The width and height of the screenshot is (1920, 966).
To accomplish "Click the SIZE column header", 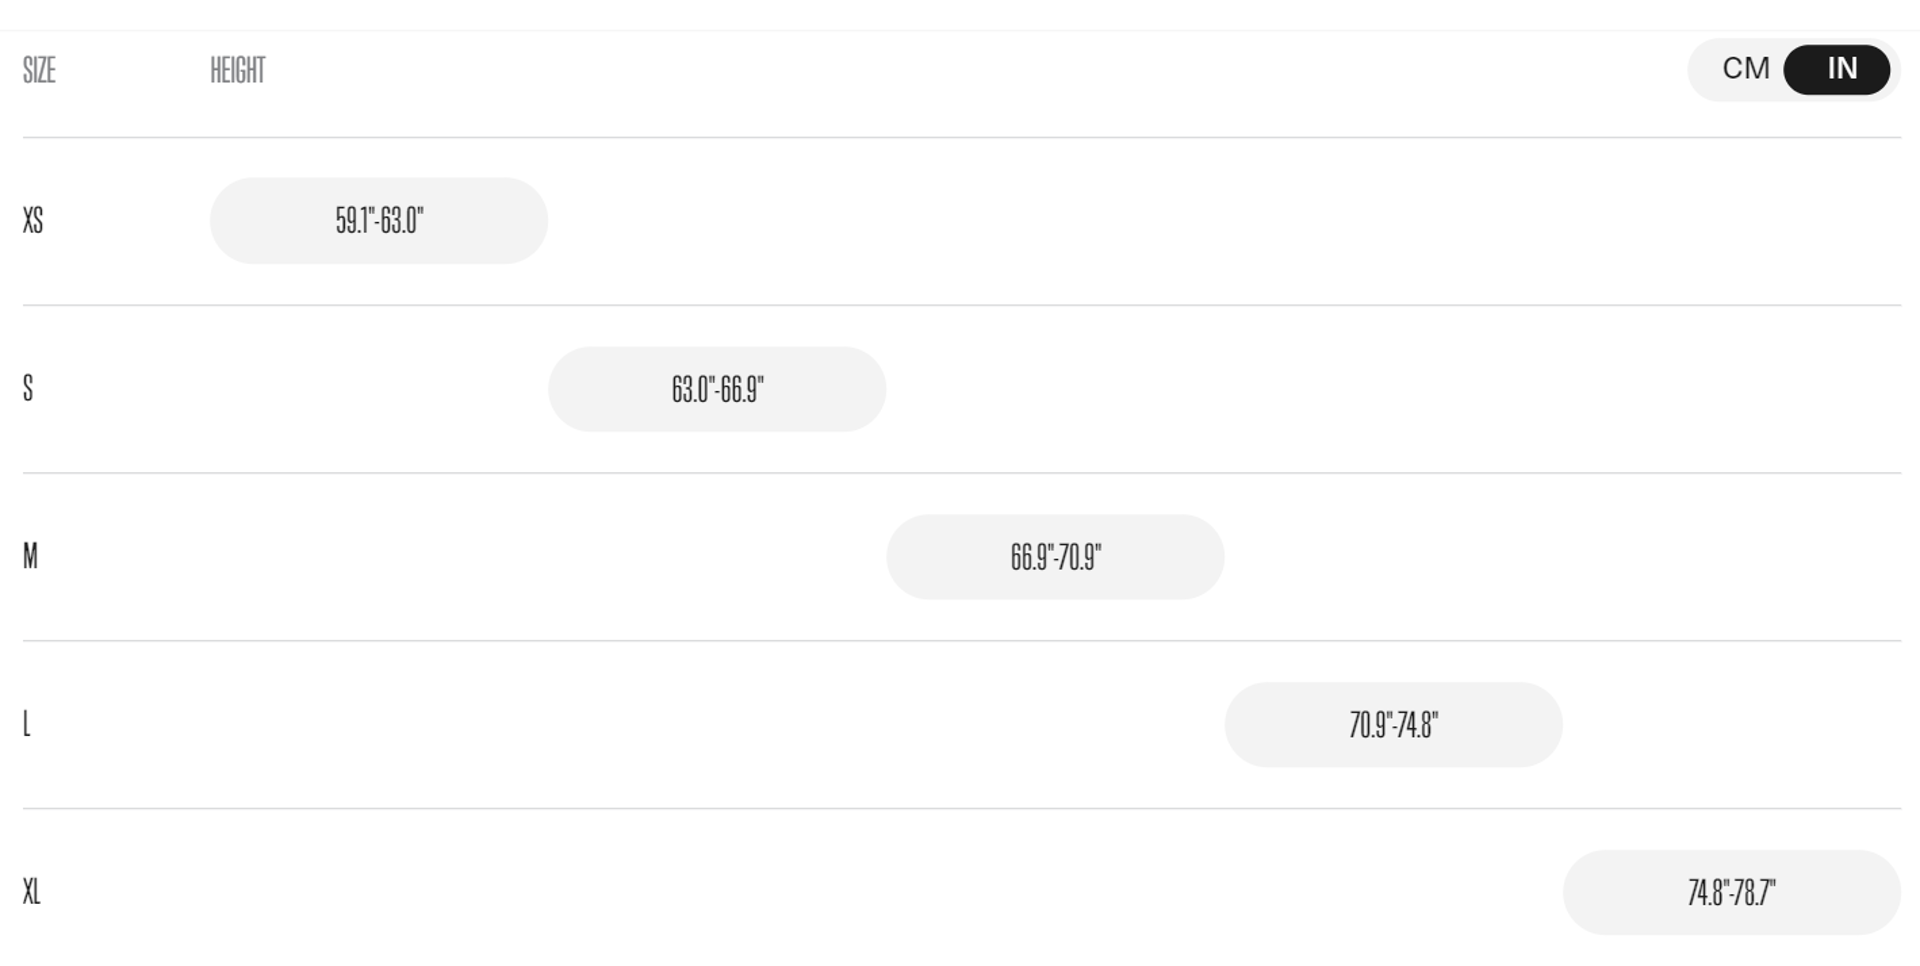I will (39, 70).
